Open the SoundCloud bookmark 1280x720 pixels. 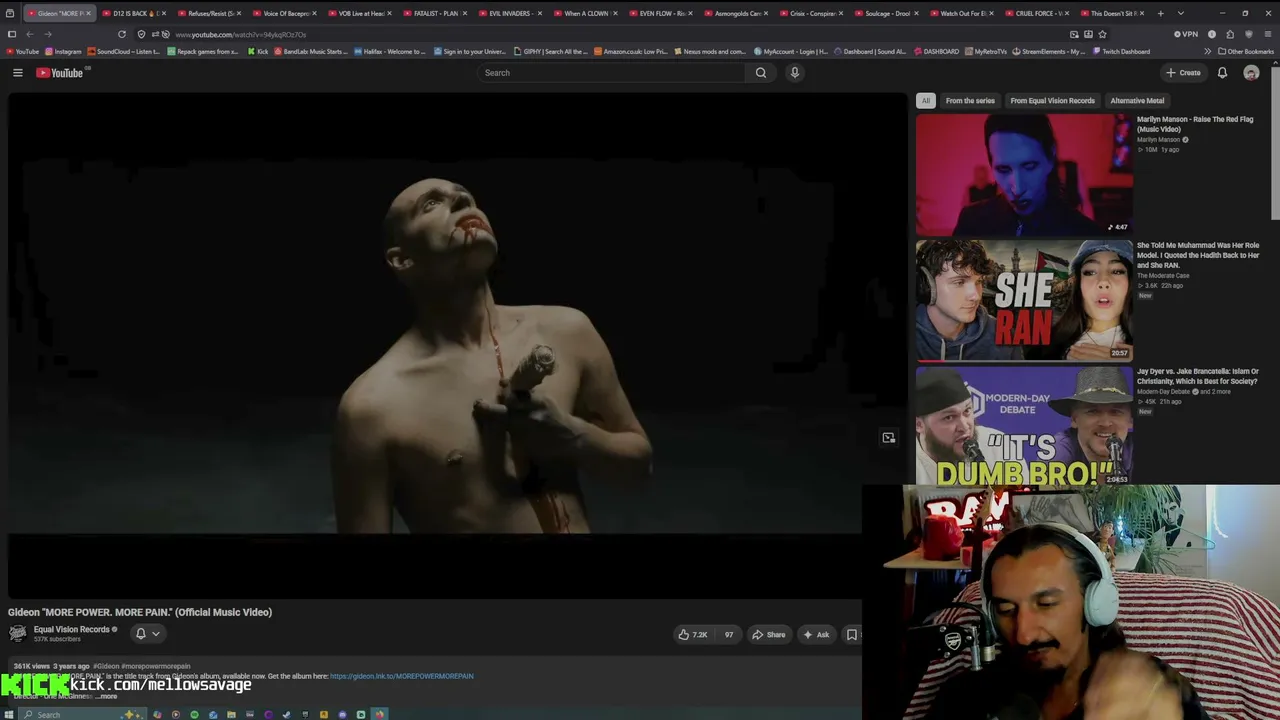tap(124, 51)
